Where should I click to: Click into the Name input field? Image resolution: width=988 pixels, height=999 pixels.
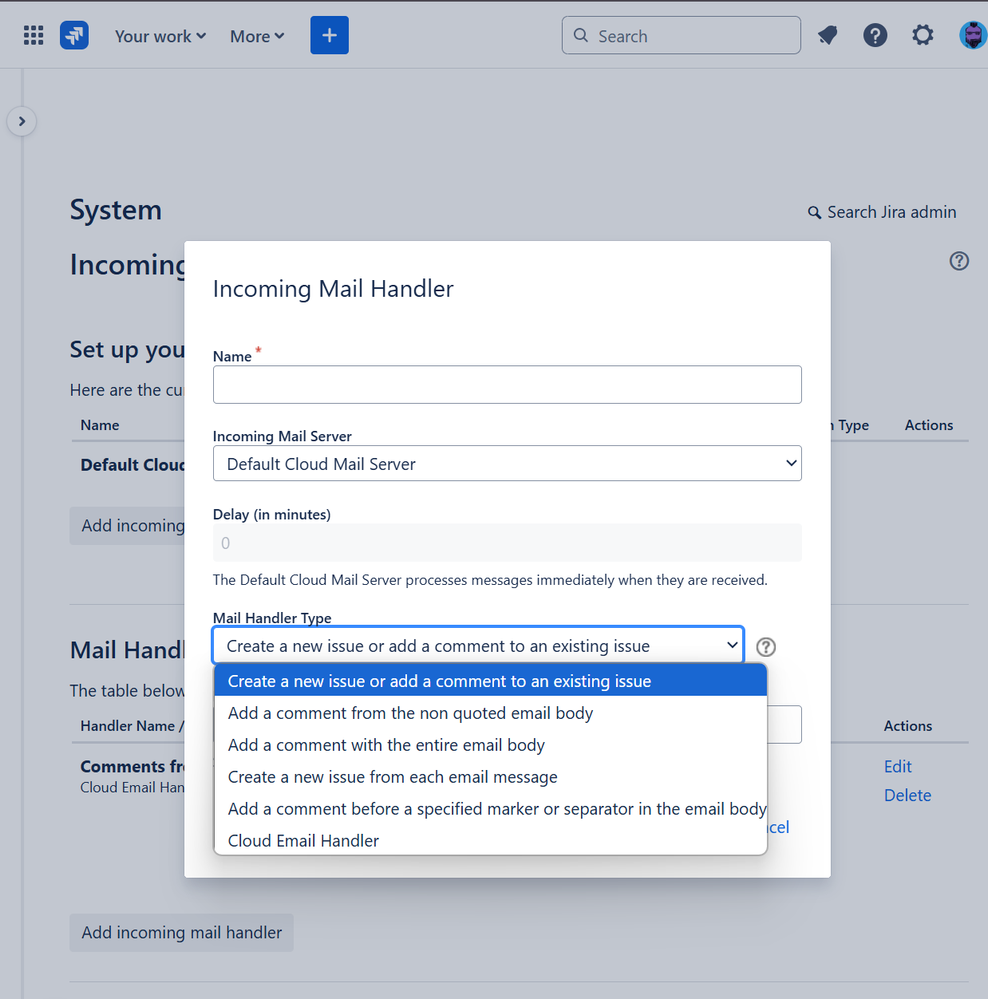(507, 384)
